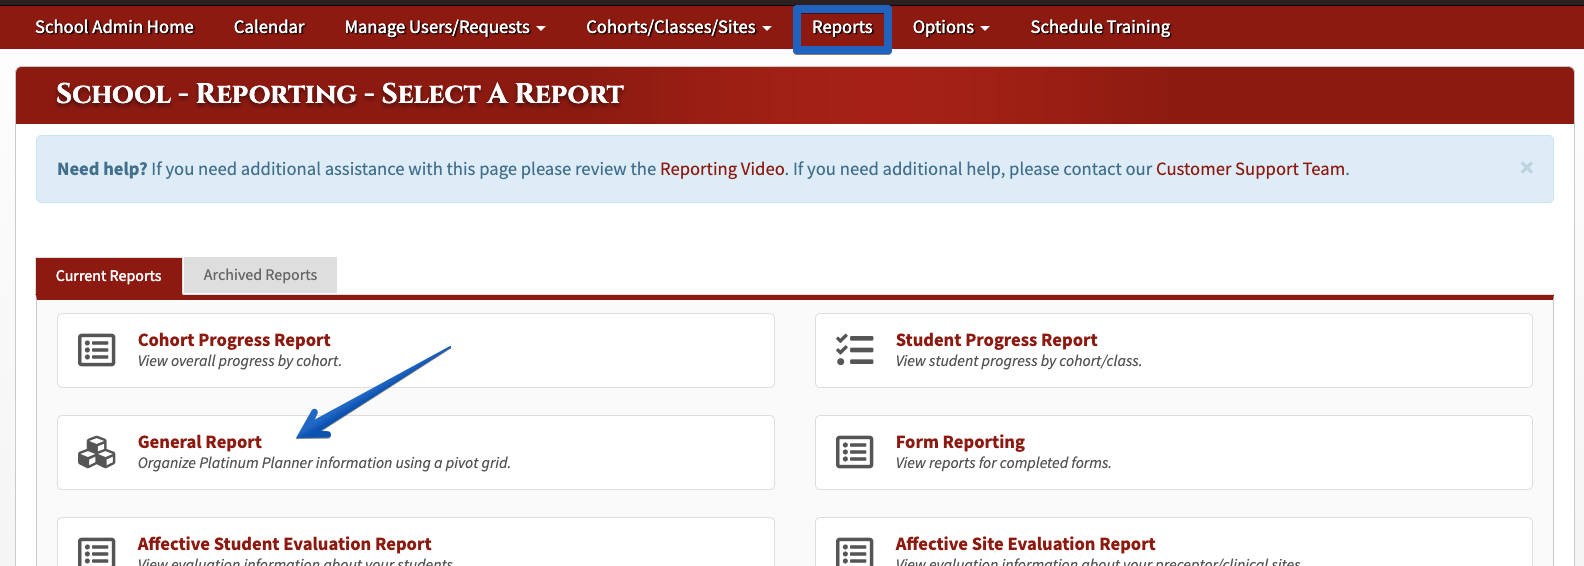Switch to the Archived Reports tab
This screenshot has width=1584, height=566.
coord(260,275)
